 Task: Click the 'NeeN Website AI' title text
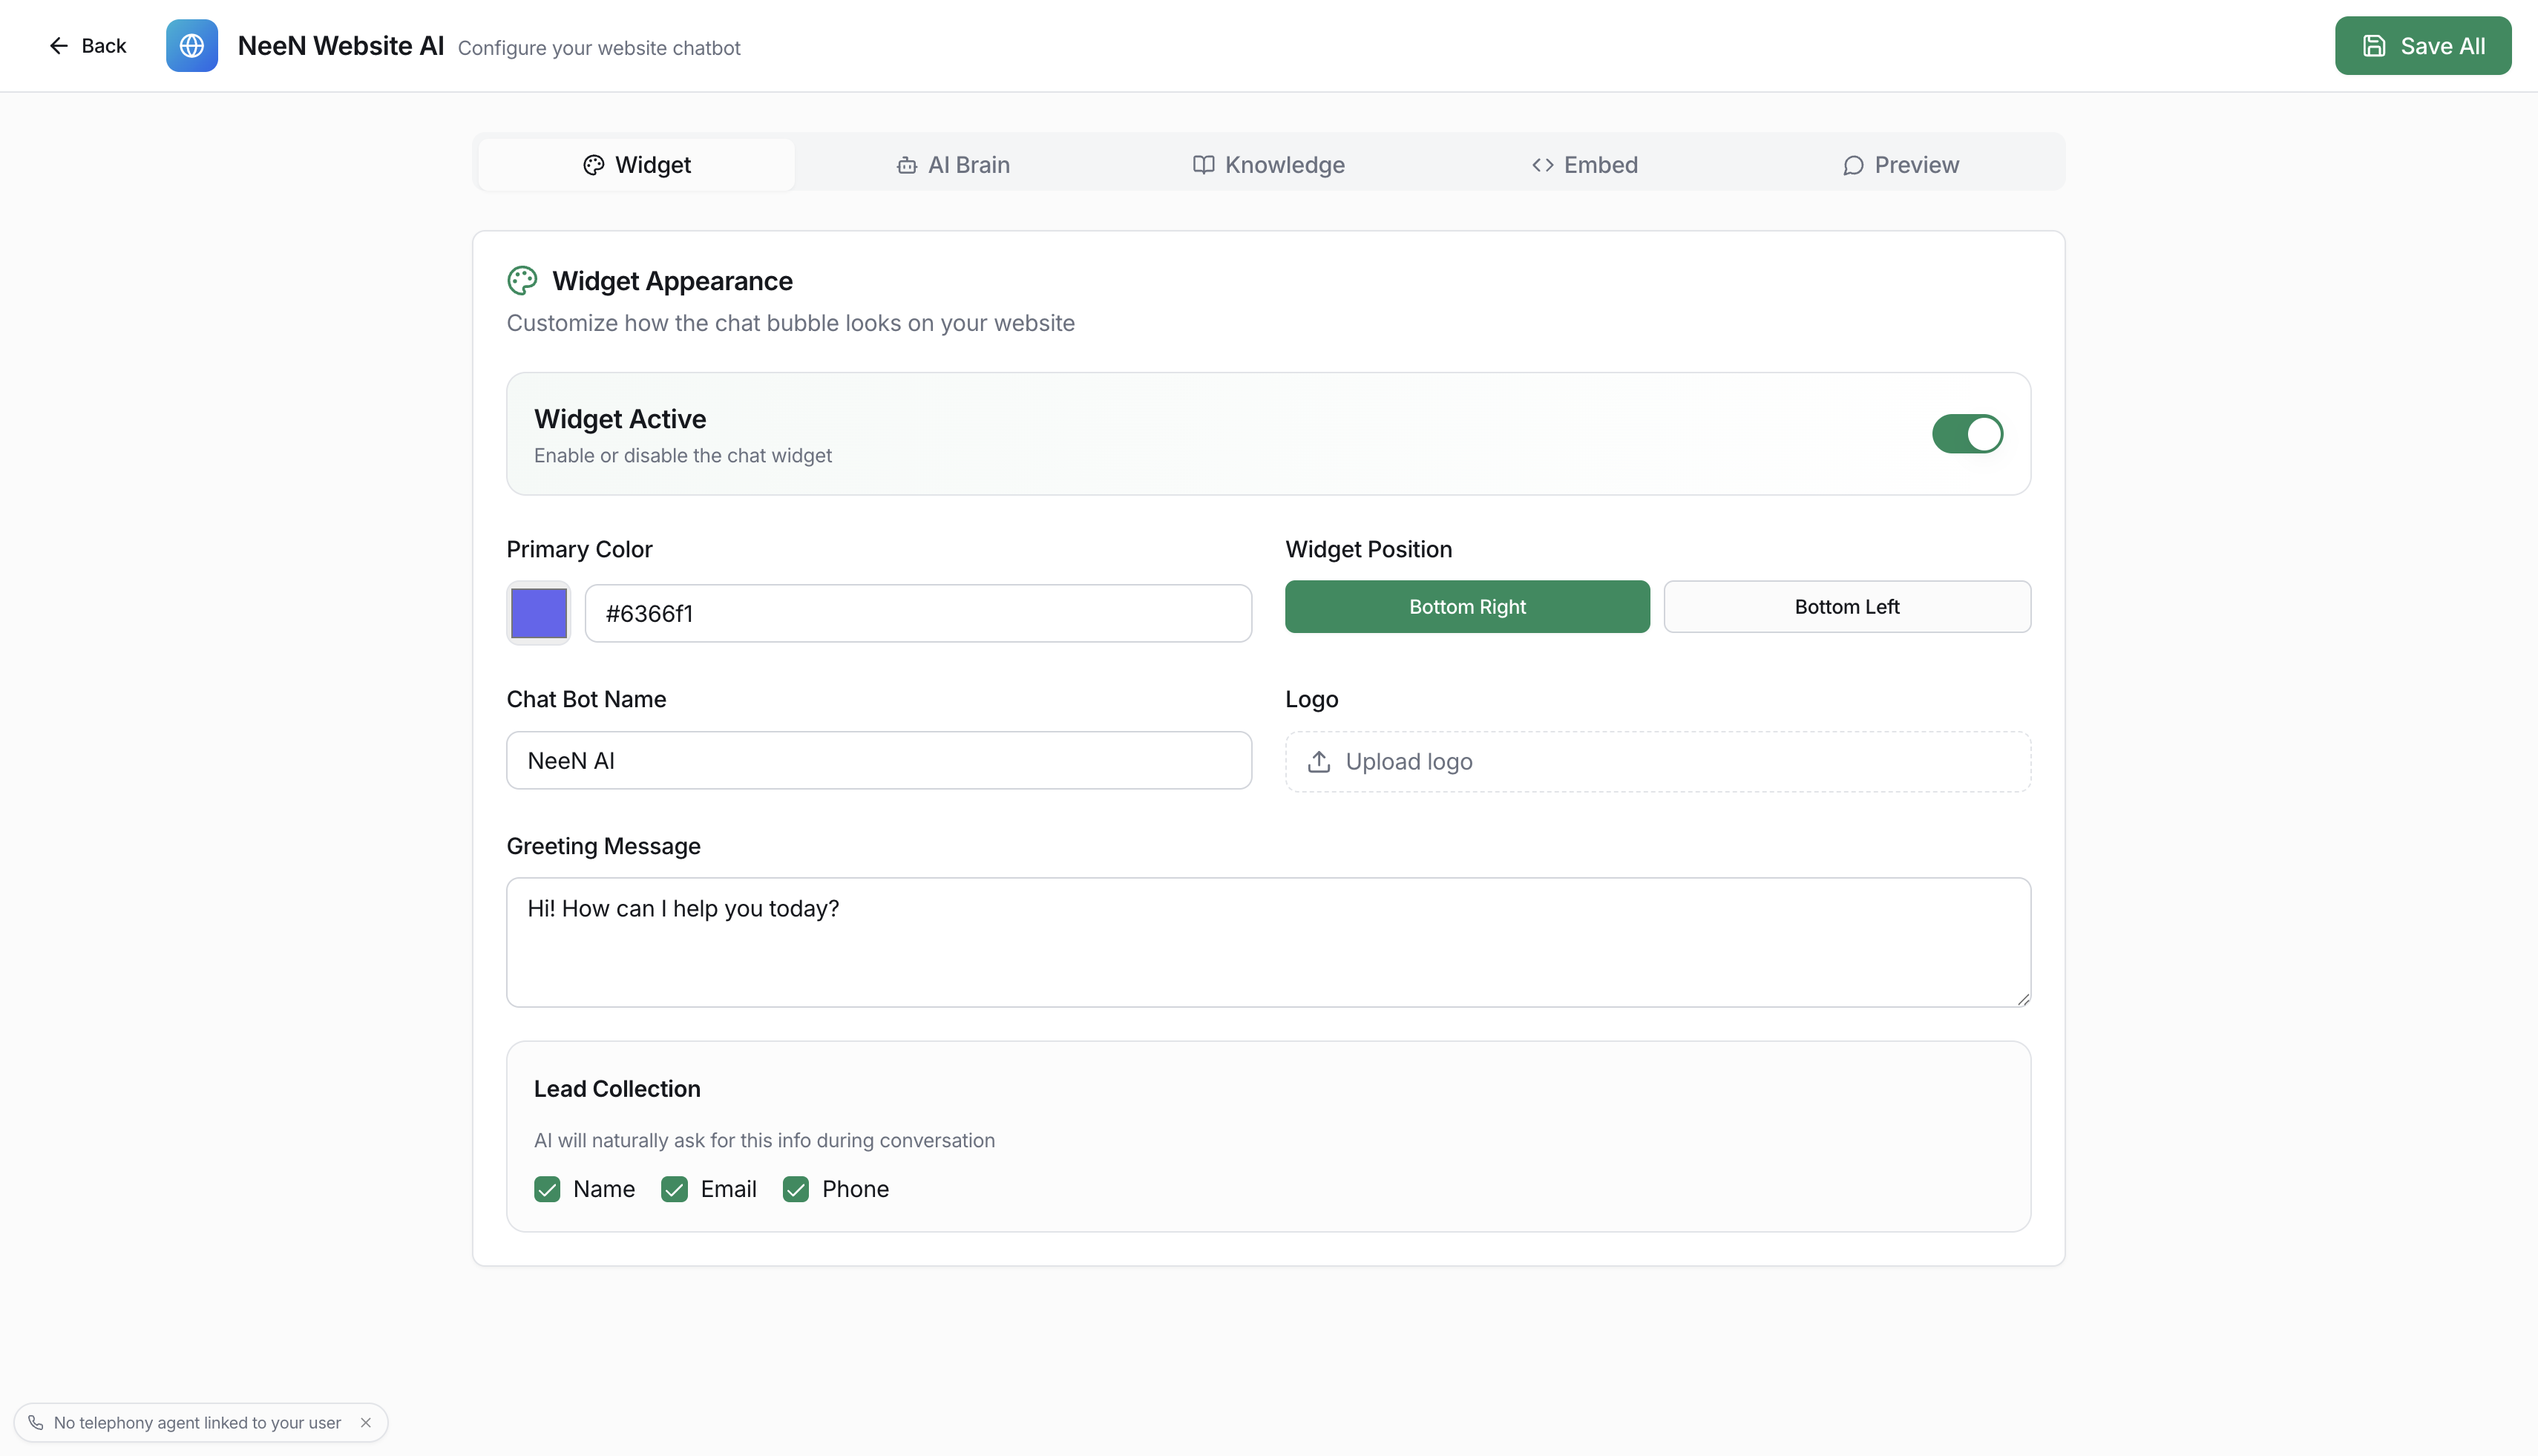tap(341, 46)
